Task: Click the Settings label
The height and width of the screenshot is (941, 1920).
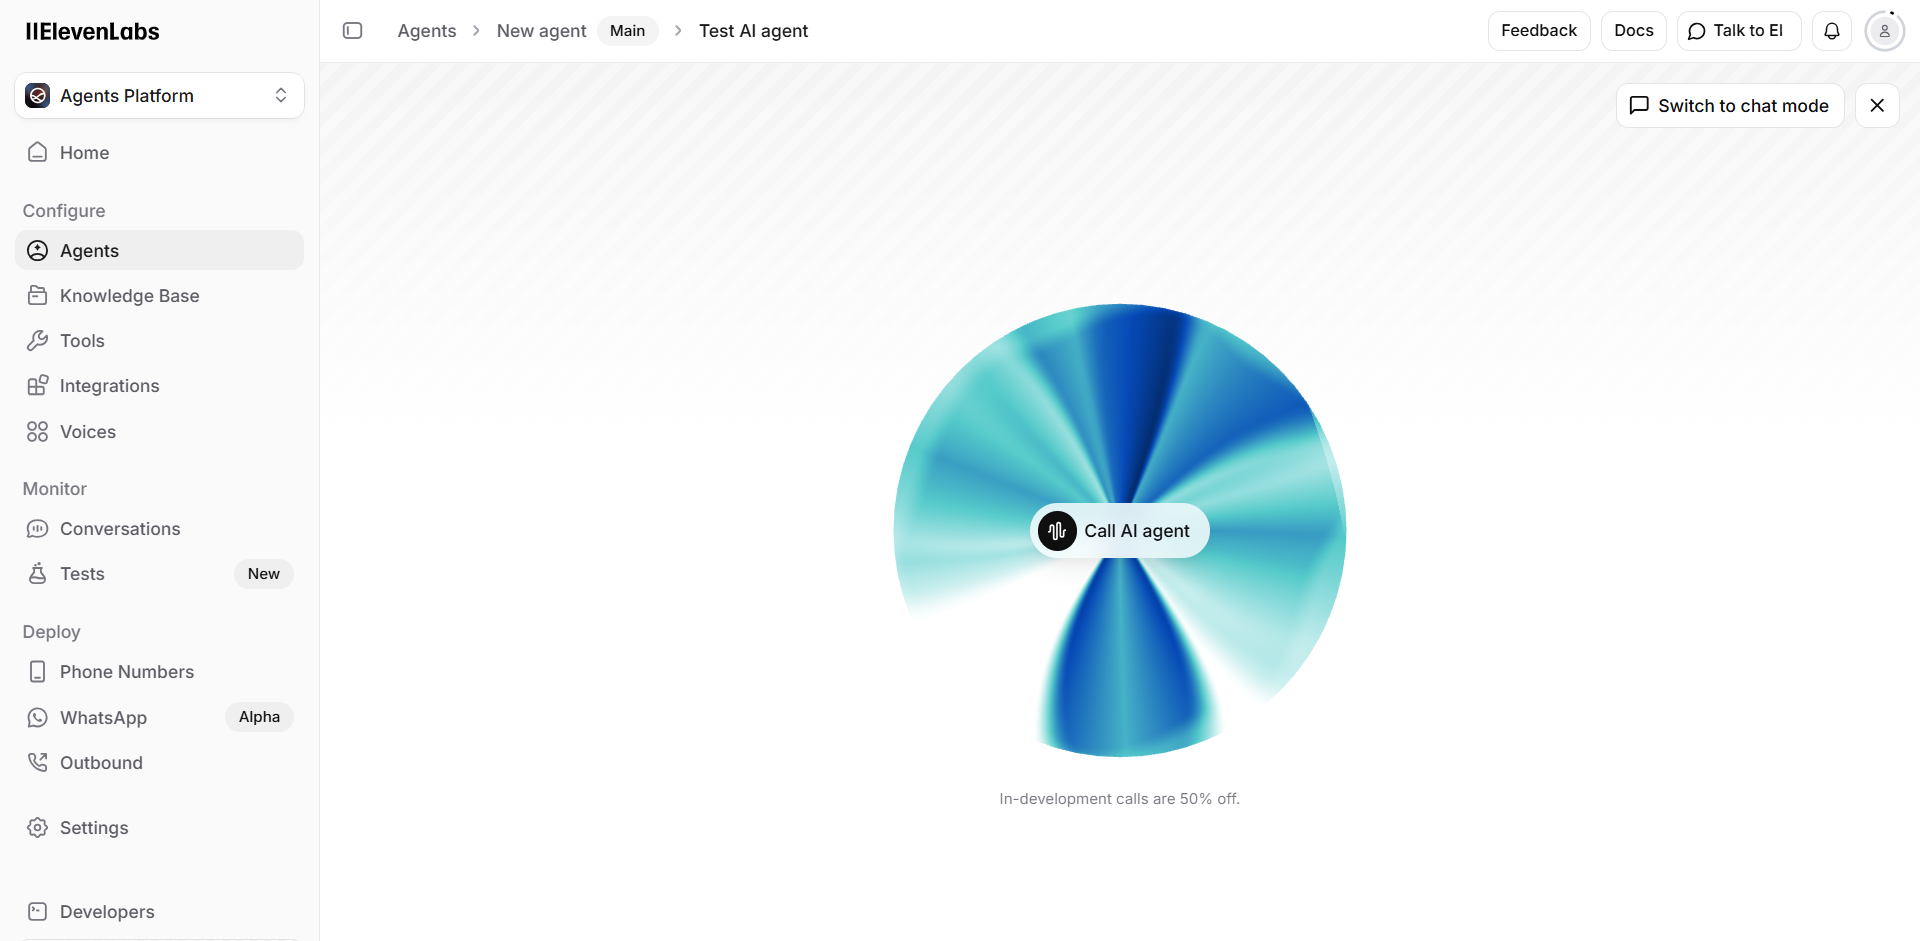Action: [94, 828]
